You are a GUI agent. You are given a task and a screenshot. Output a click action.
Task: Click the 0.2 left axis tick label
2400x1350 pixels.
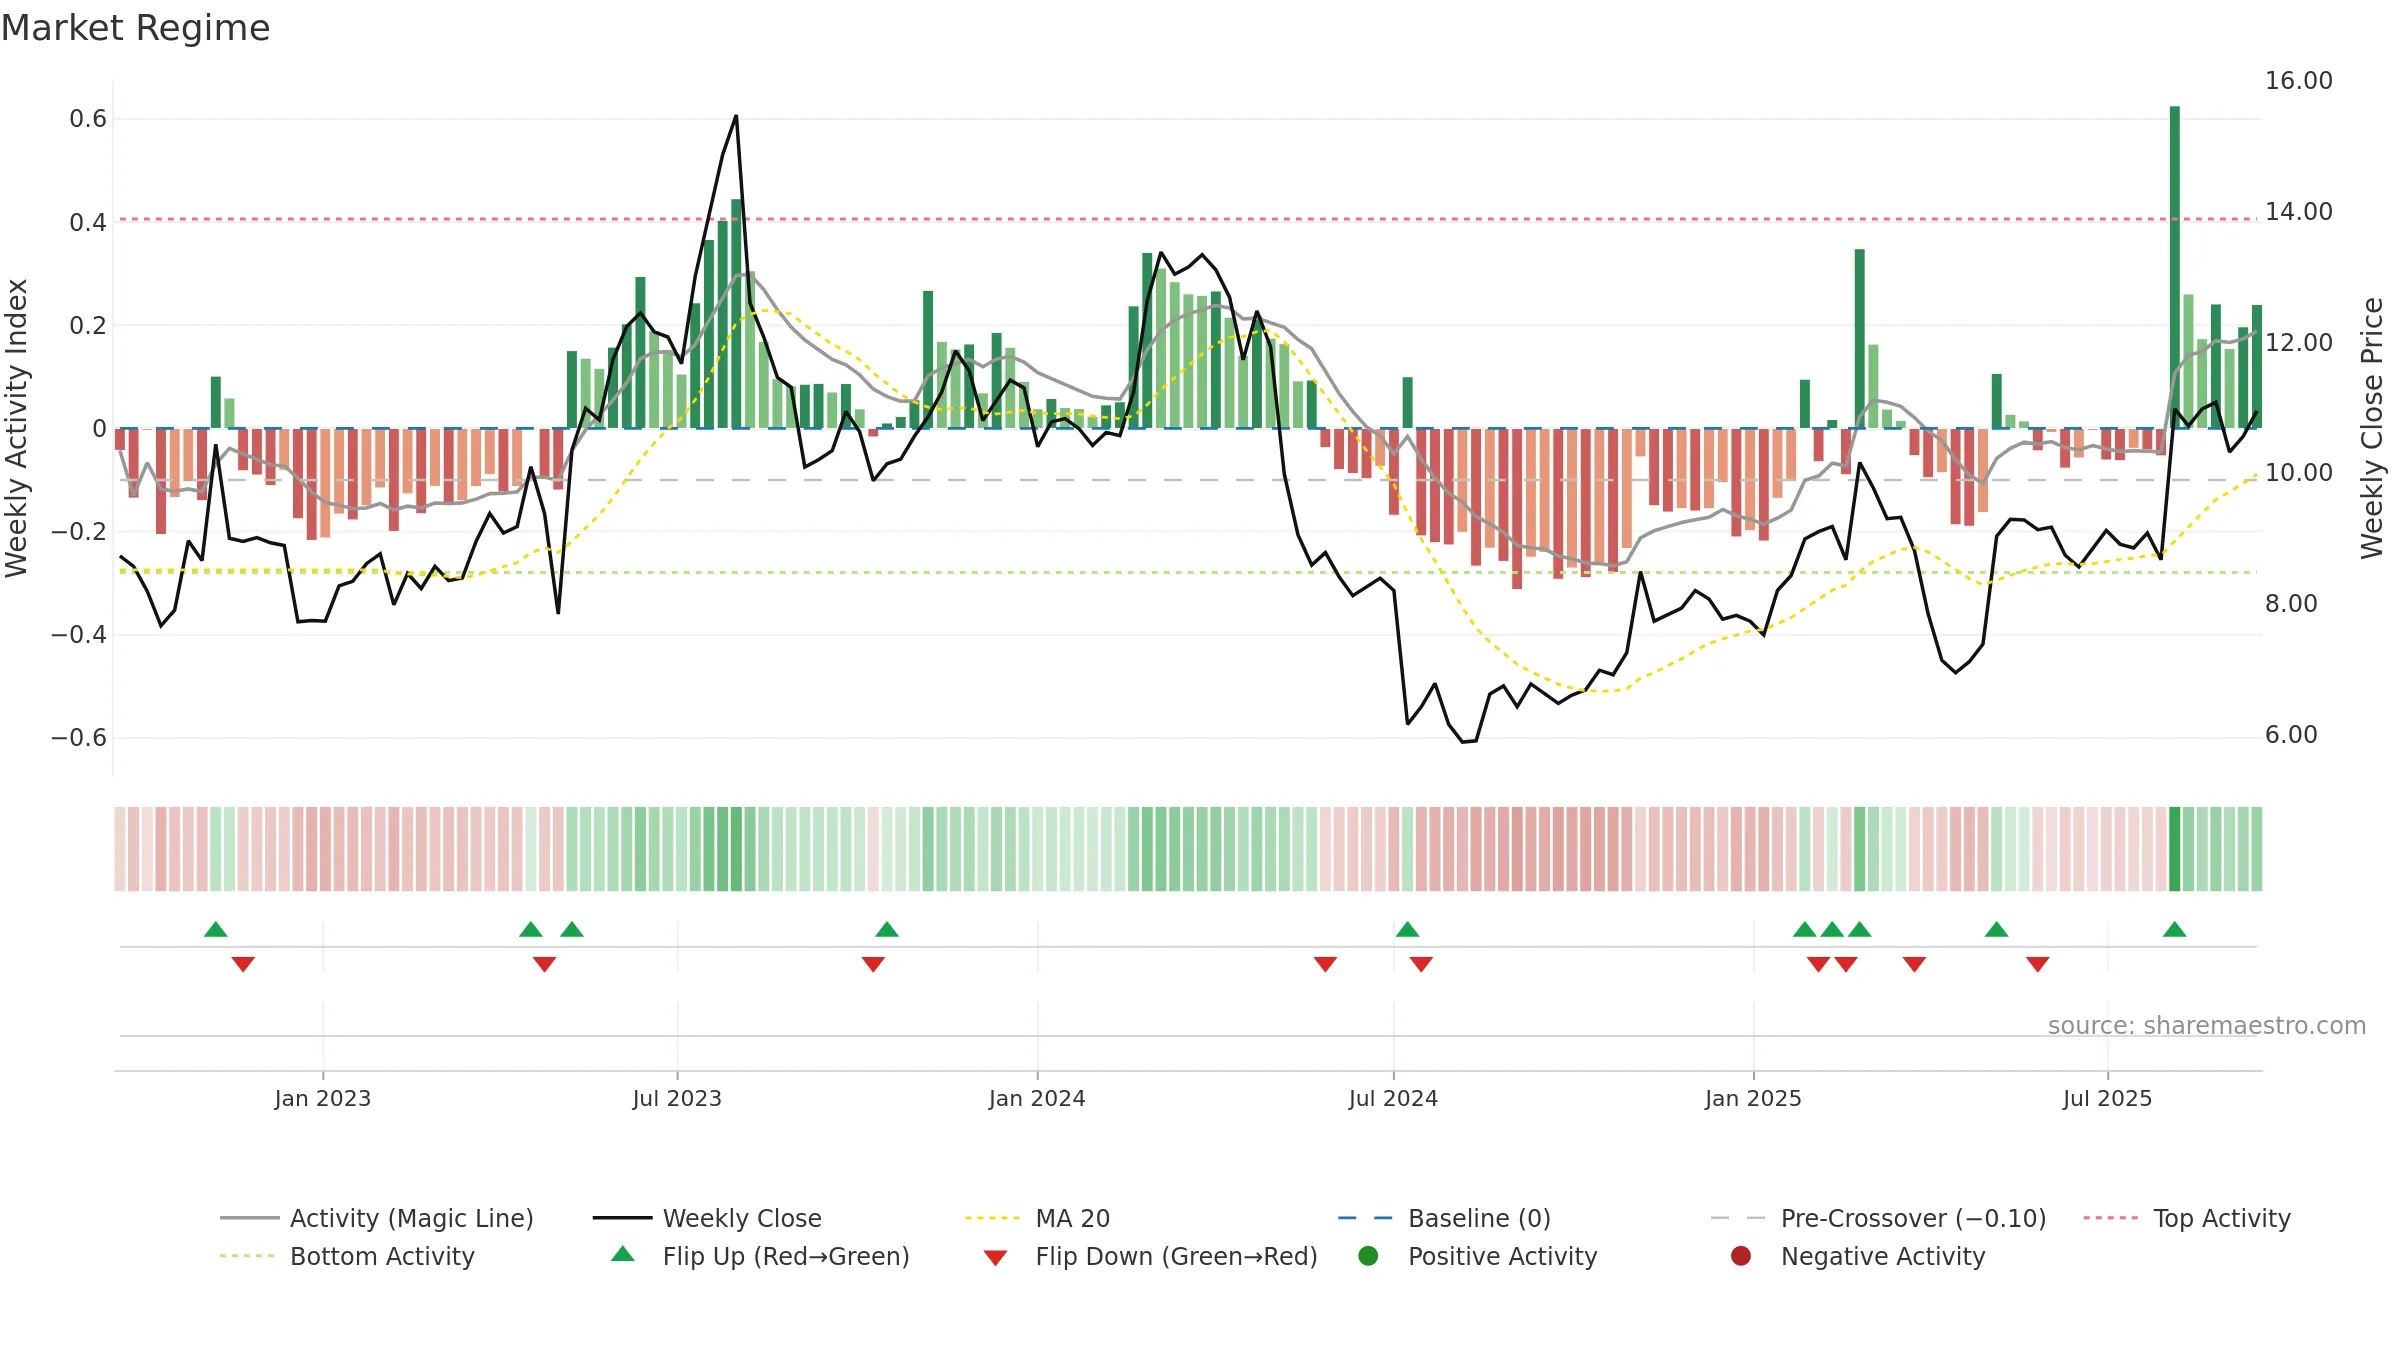[88, 325]
